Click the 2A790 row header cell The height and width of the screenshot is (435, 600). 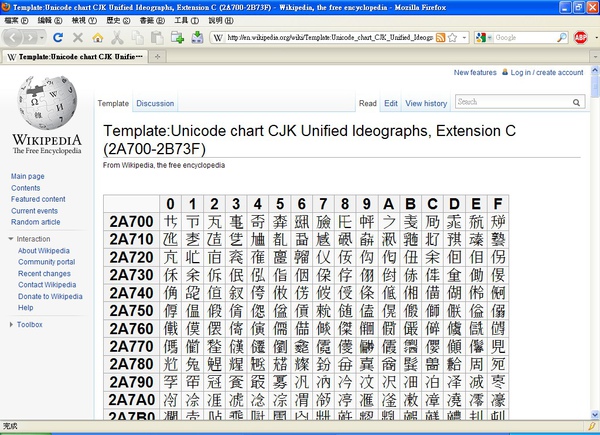coord(131,382)
